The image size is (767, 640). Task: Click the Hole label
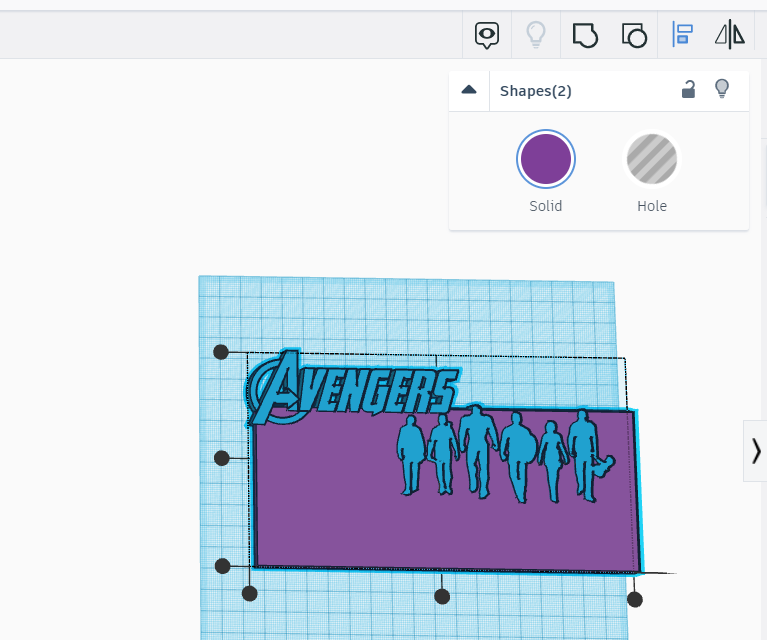[652, 206]
